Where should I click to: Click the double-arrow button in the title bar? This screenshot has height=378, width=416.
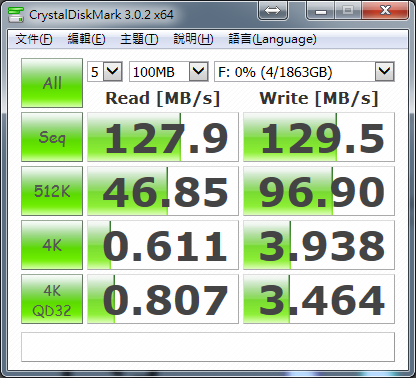(273, 11)
